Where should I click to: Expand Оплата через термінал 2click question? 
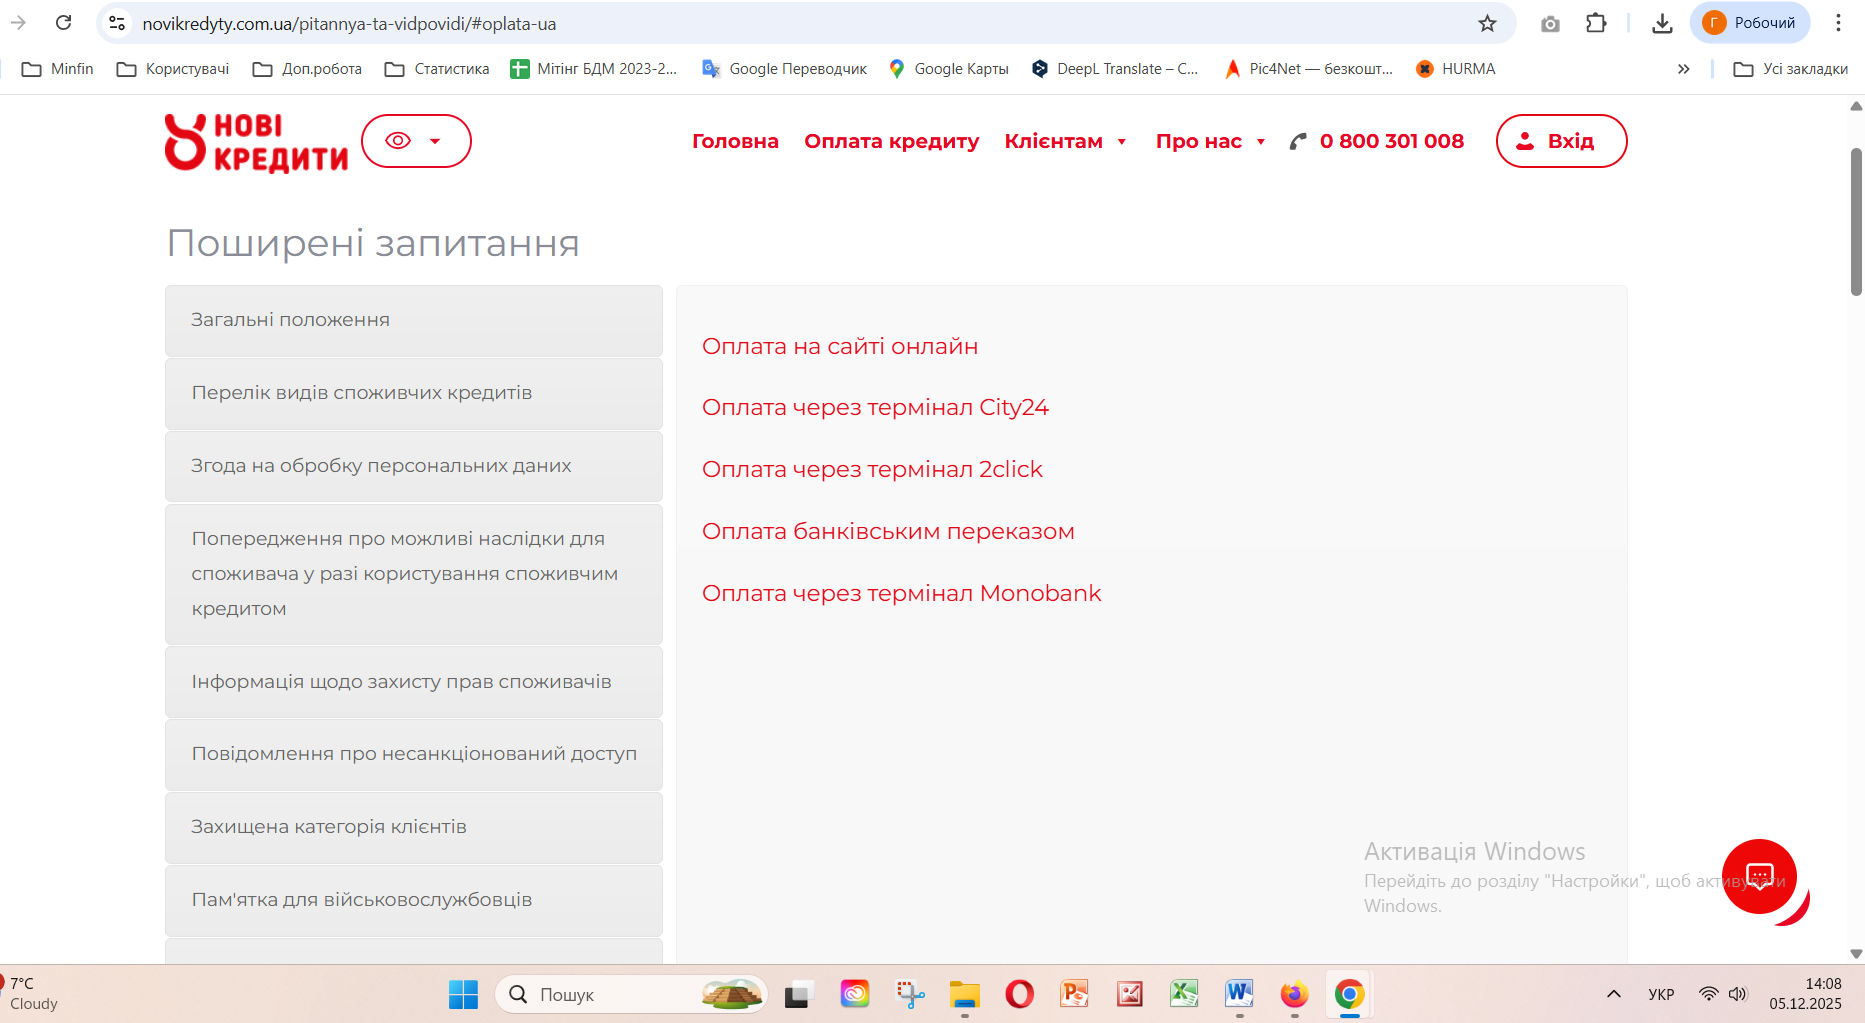click(x=872, y=470)
